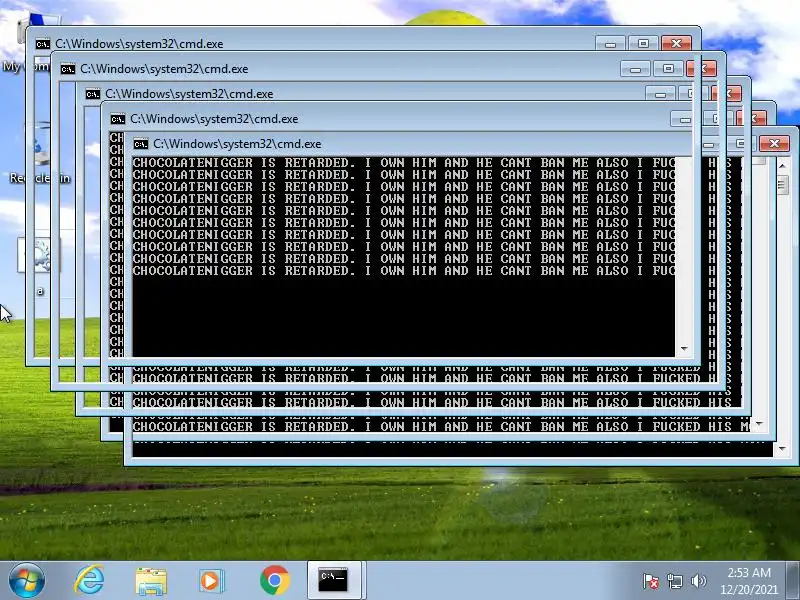The image size is (800, 600).
Task: Close the uppermost cmd window
Action: (677, 44)
